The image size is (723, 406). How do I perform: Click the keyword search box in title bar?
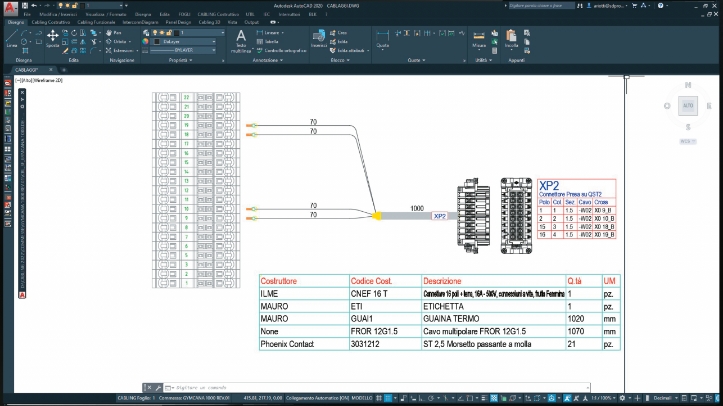click(x=541, y=6)
